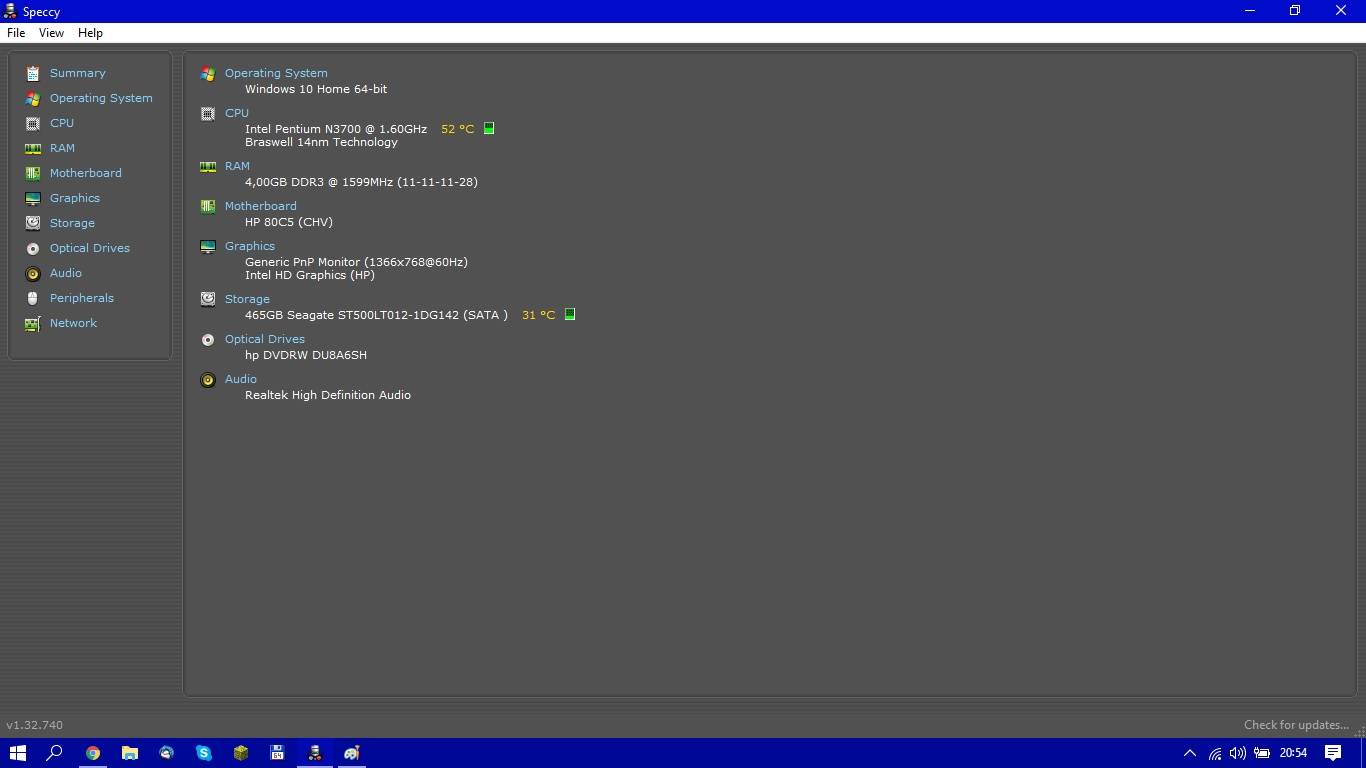The image size is (1366, 768).
Task: Follow the CPU heading link in summary
Action: (x=237, y=113)
